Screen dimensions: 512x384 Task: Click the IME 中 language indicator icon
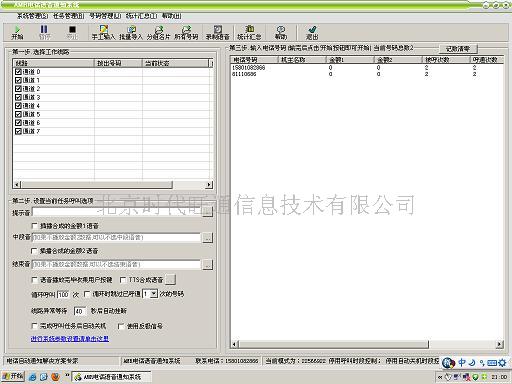click(x=462, y=363)
